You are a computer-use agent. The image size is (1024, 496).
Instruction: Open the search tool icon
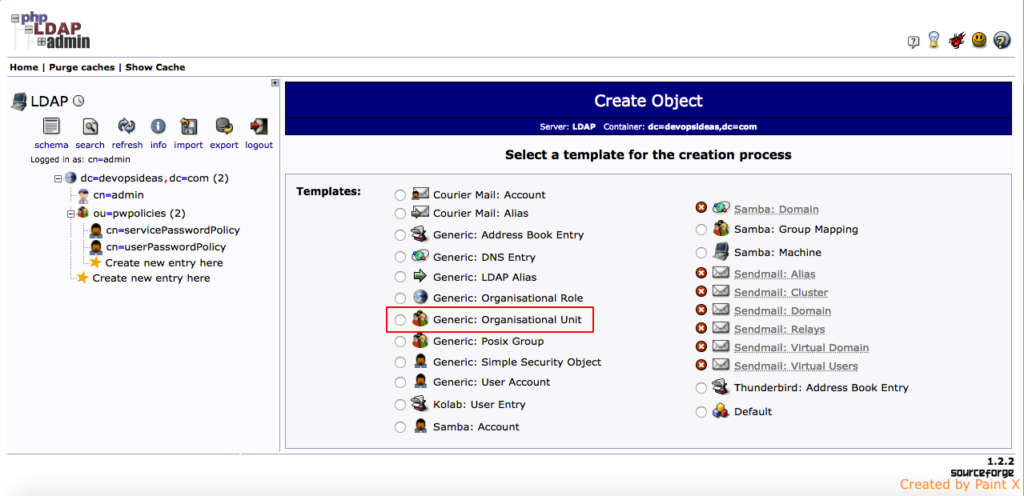(90, 127)
